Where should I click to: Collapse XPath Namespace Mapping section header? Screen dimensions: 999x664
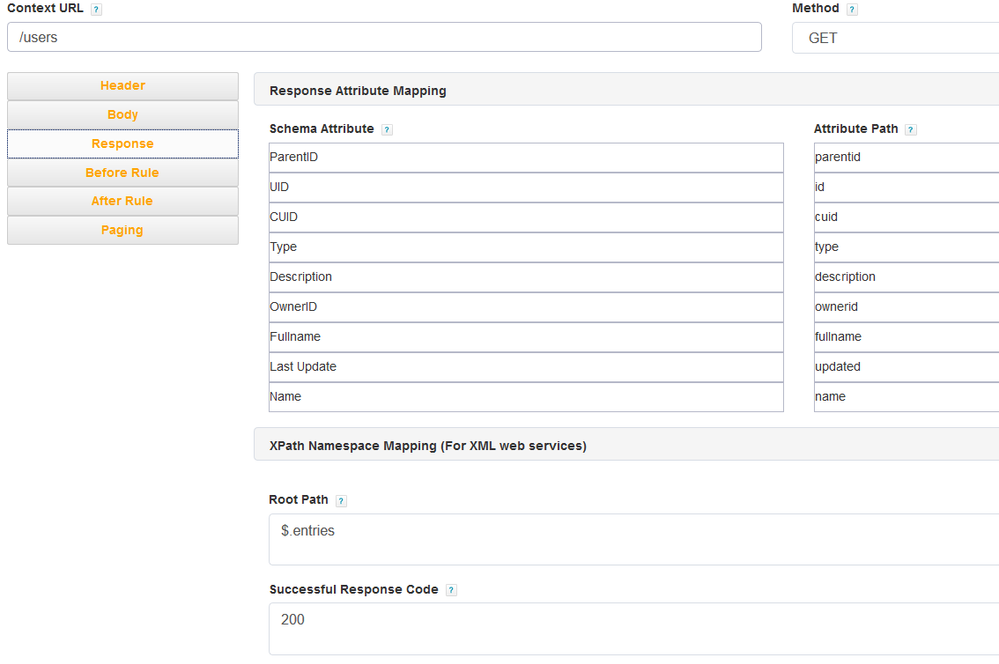(x=626, y=446)
